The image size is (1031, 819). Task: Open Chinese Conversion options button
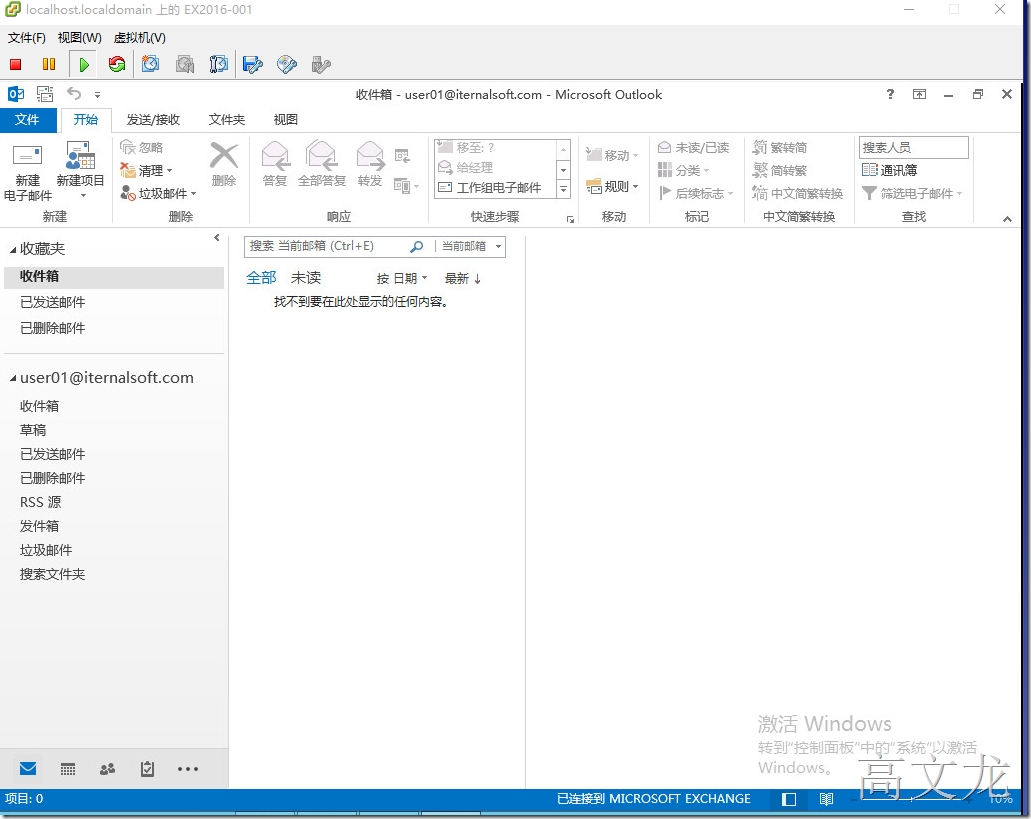(x=798, y=194)
